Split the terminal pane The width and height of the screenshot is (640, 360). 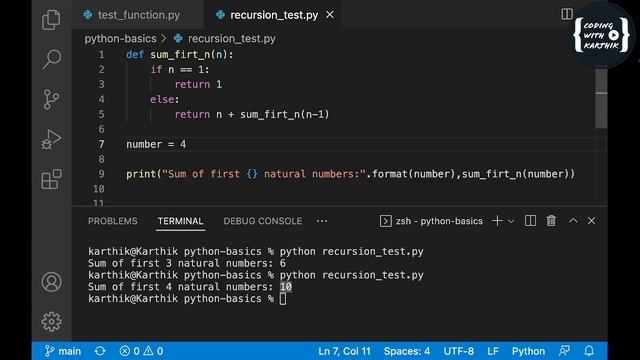530,221
